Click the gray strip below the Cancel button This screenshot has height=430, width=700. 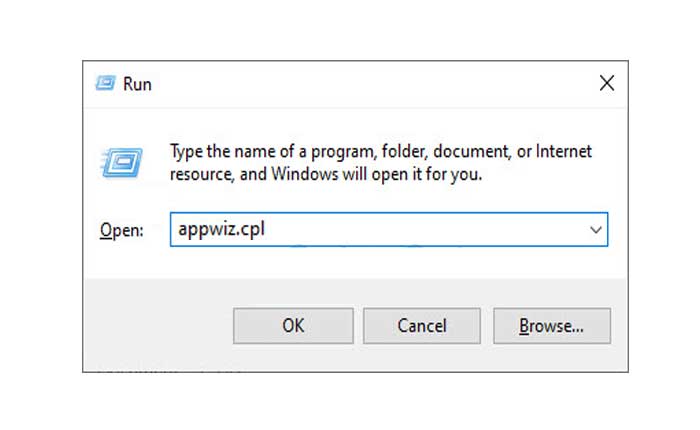[x=421, y=358]
